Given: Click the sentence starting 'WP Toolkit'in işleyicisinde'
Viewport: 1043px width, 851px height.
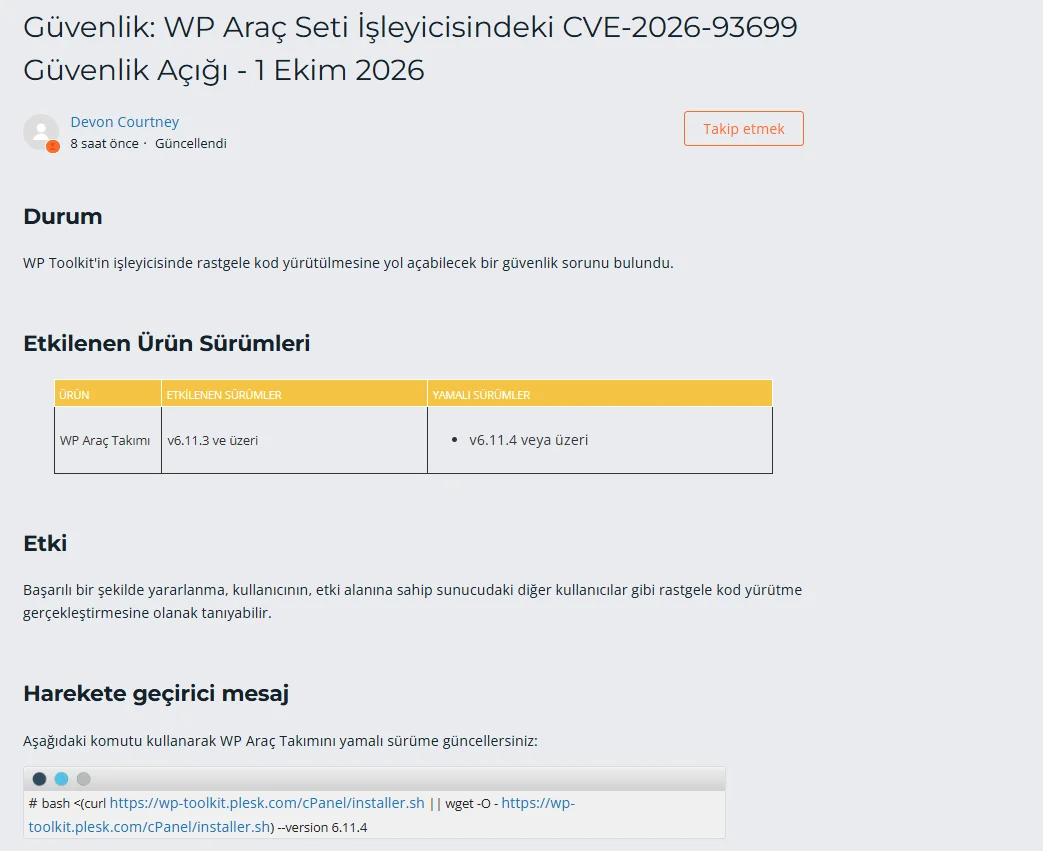Looking at the screenshot, I should [348, 263].
